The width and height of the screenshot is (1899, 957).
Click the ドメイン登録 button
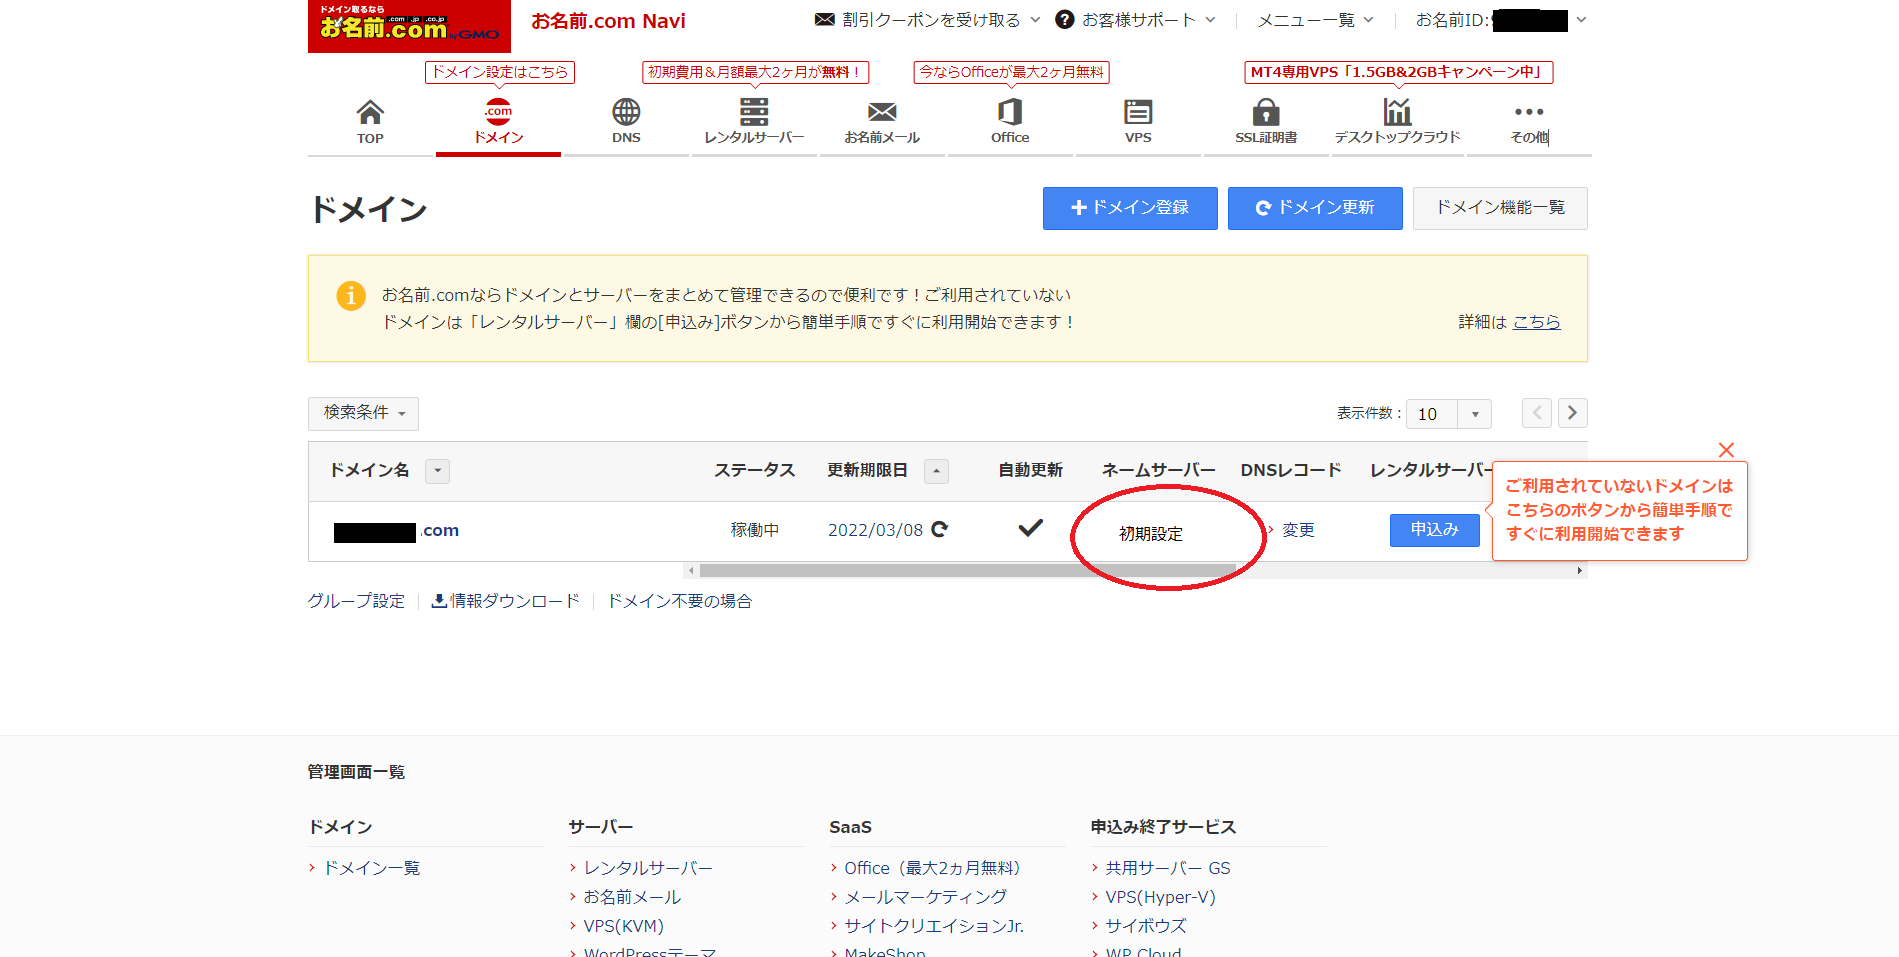[x=1130, y=208]
